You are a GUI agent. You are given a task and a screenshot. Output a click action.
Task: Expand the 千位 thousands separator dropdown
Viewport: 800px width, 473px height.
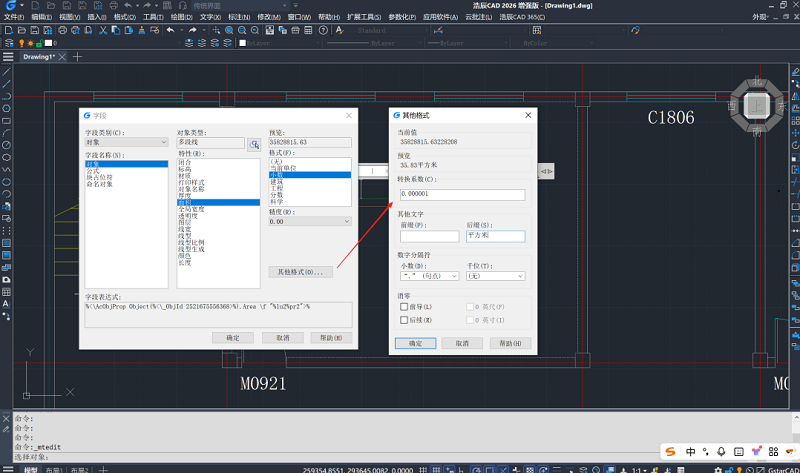[494, 276]
